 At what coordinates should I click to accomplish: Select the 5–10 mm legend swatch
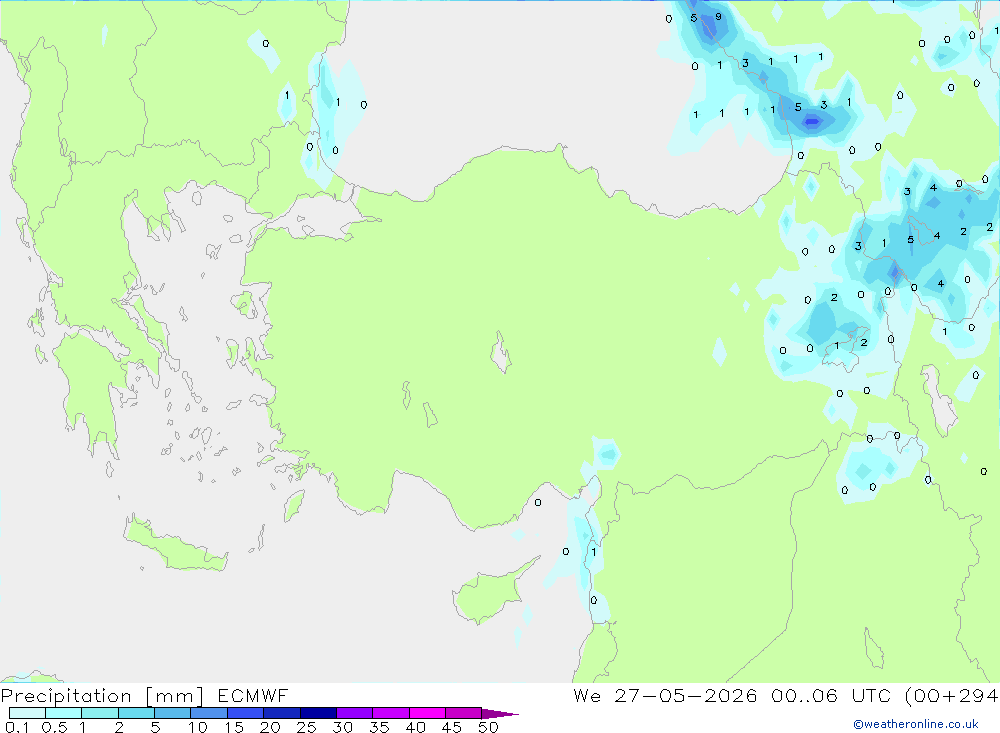[x=173, y=713]
